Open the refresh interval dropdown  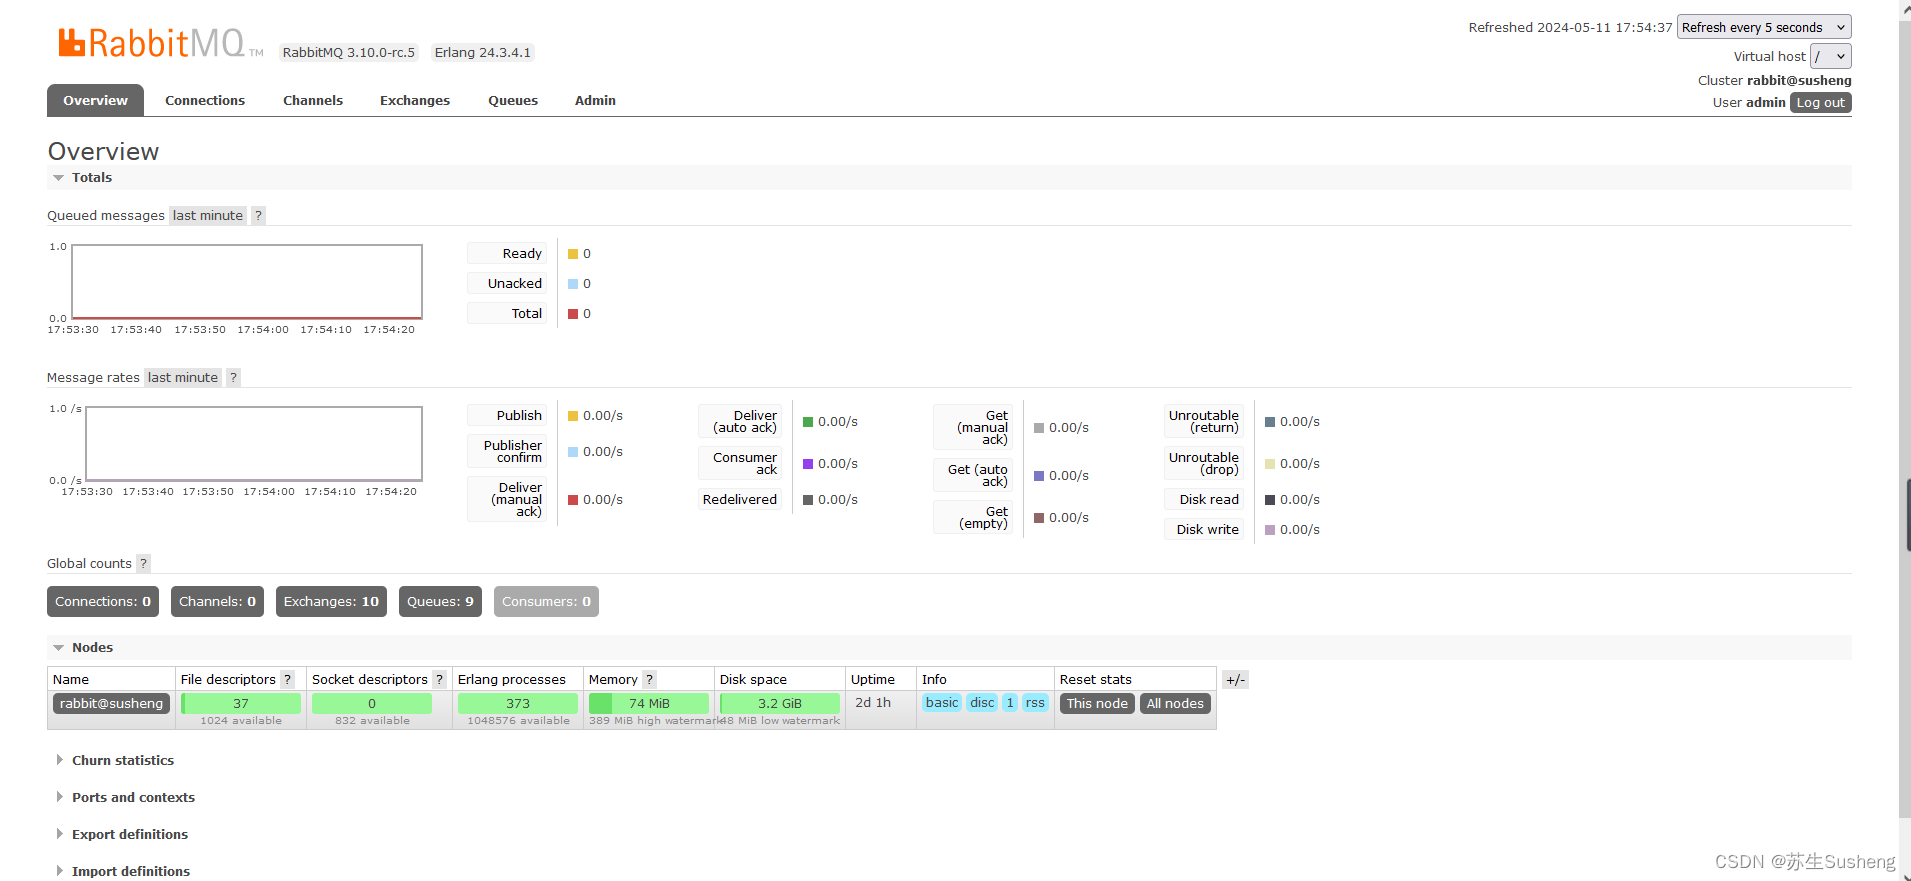1764,27
